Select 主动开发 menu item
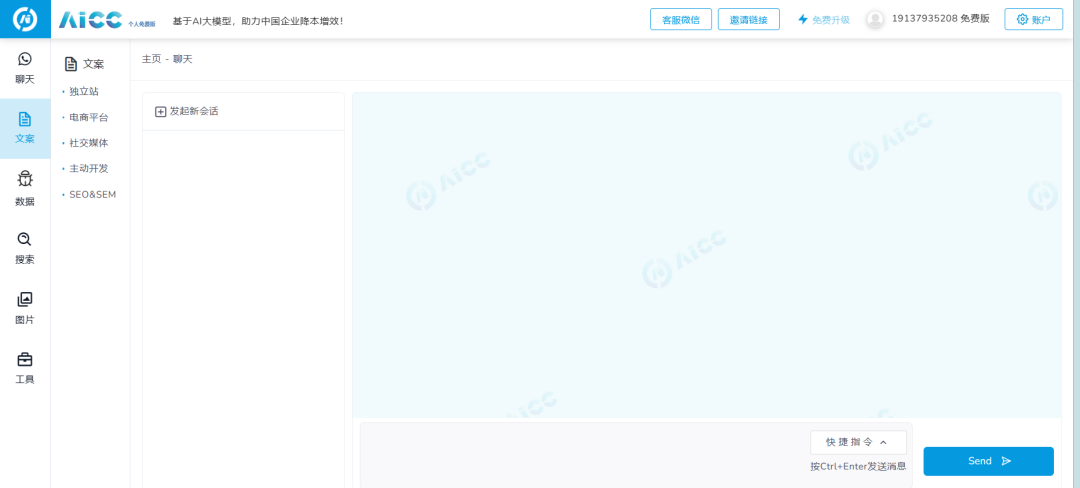 89,169
